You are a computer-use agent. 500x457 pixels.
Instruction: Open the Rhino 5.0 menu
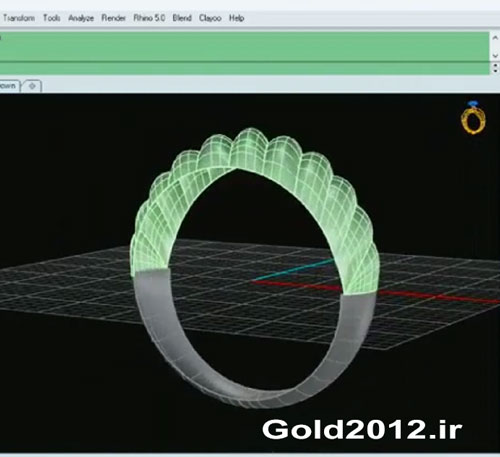[149, 18]
